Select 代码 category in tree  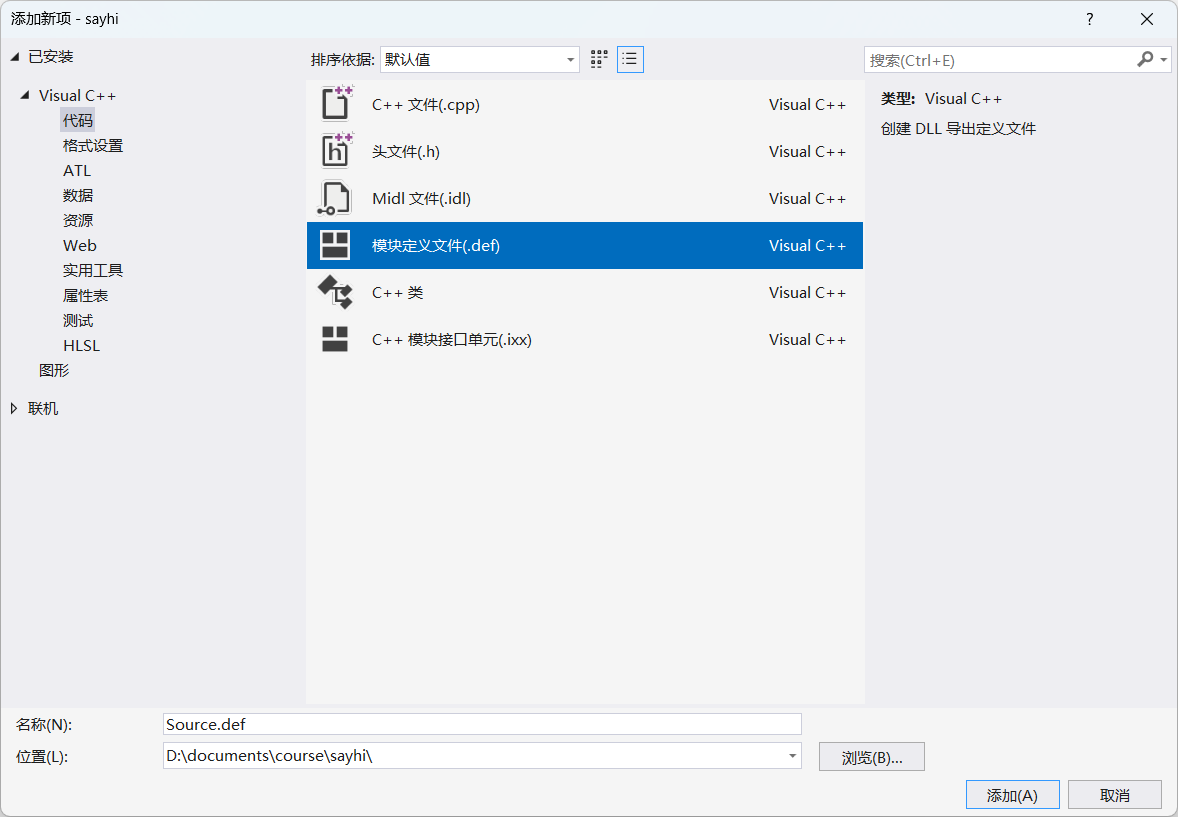[x=77, y=120]
